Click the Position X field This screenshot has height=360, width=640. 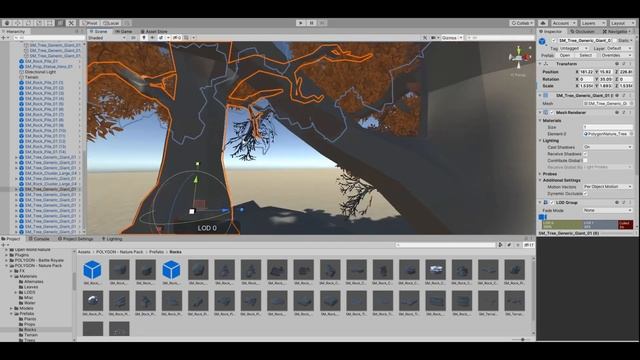point(587,72)
